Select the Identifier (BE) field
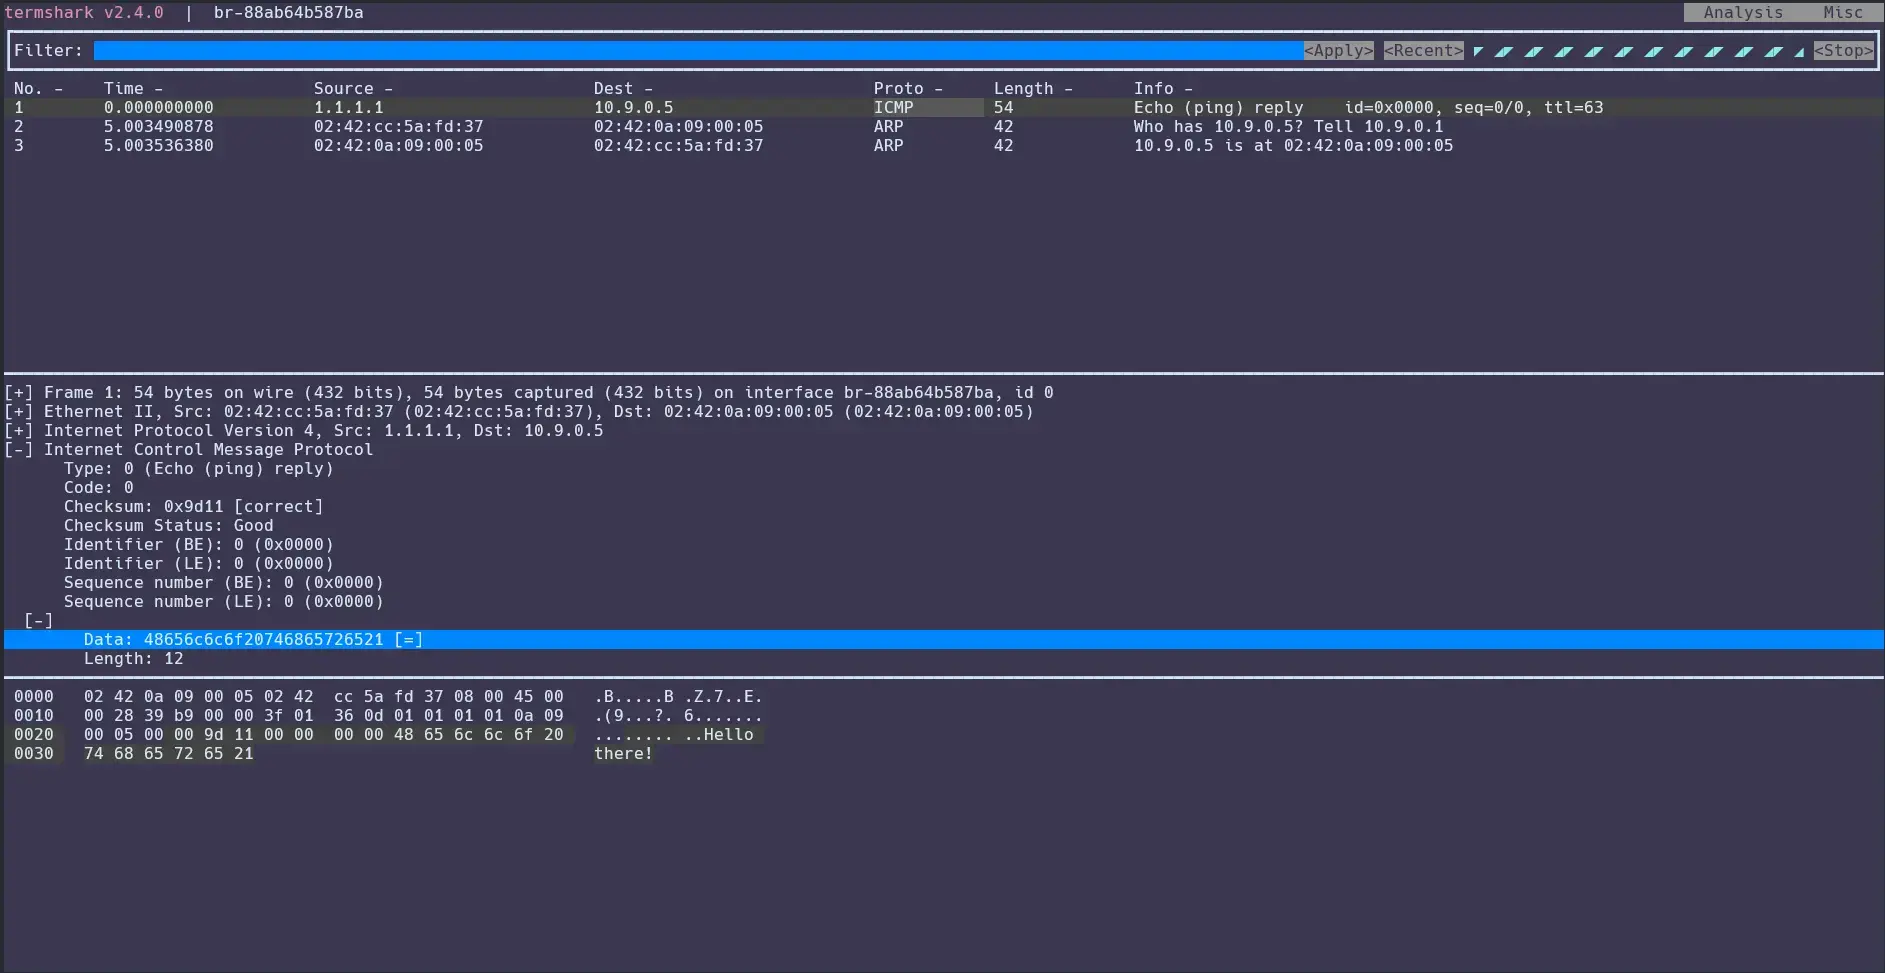The width and height of the screenshot is (1885, 973). tap(198, 544)
